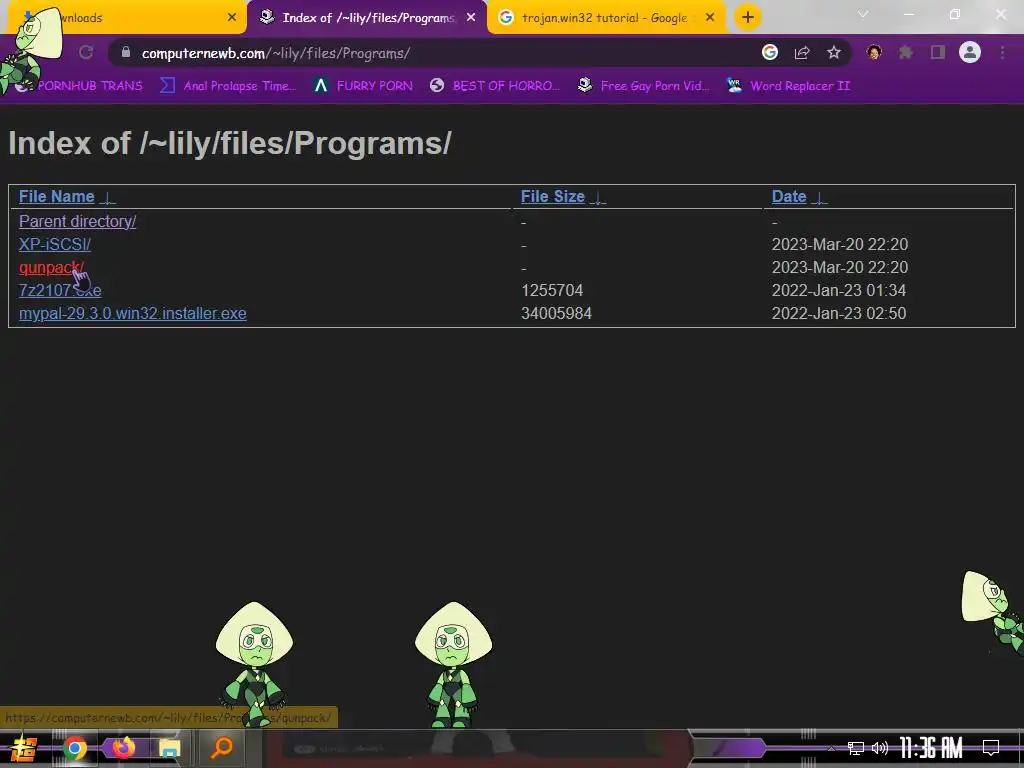1024x768 pixels.
Task: Launch Firefox from the taskbar
Action: point(123,748)
